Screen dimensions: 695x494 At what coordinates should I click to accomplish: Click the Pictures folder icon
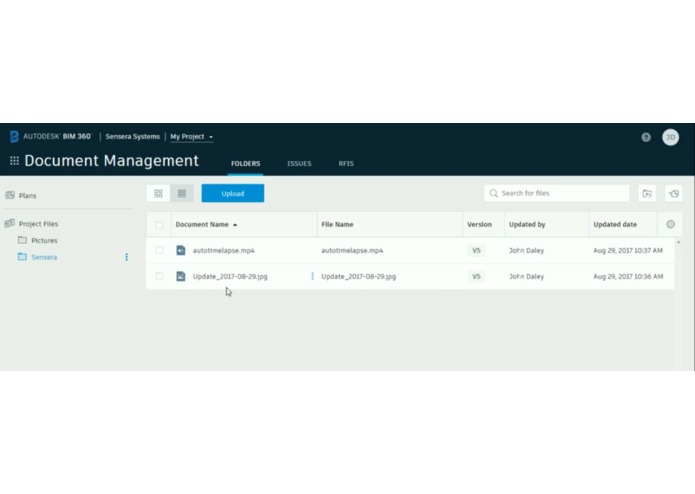tap(22, 240)
